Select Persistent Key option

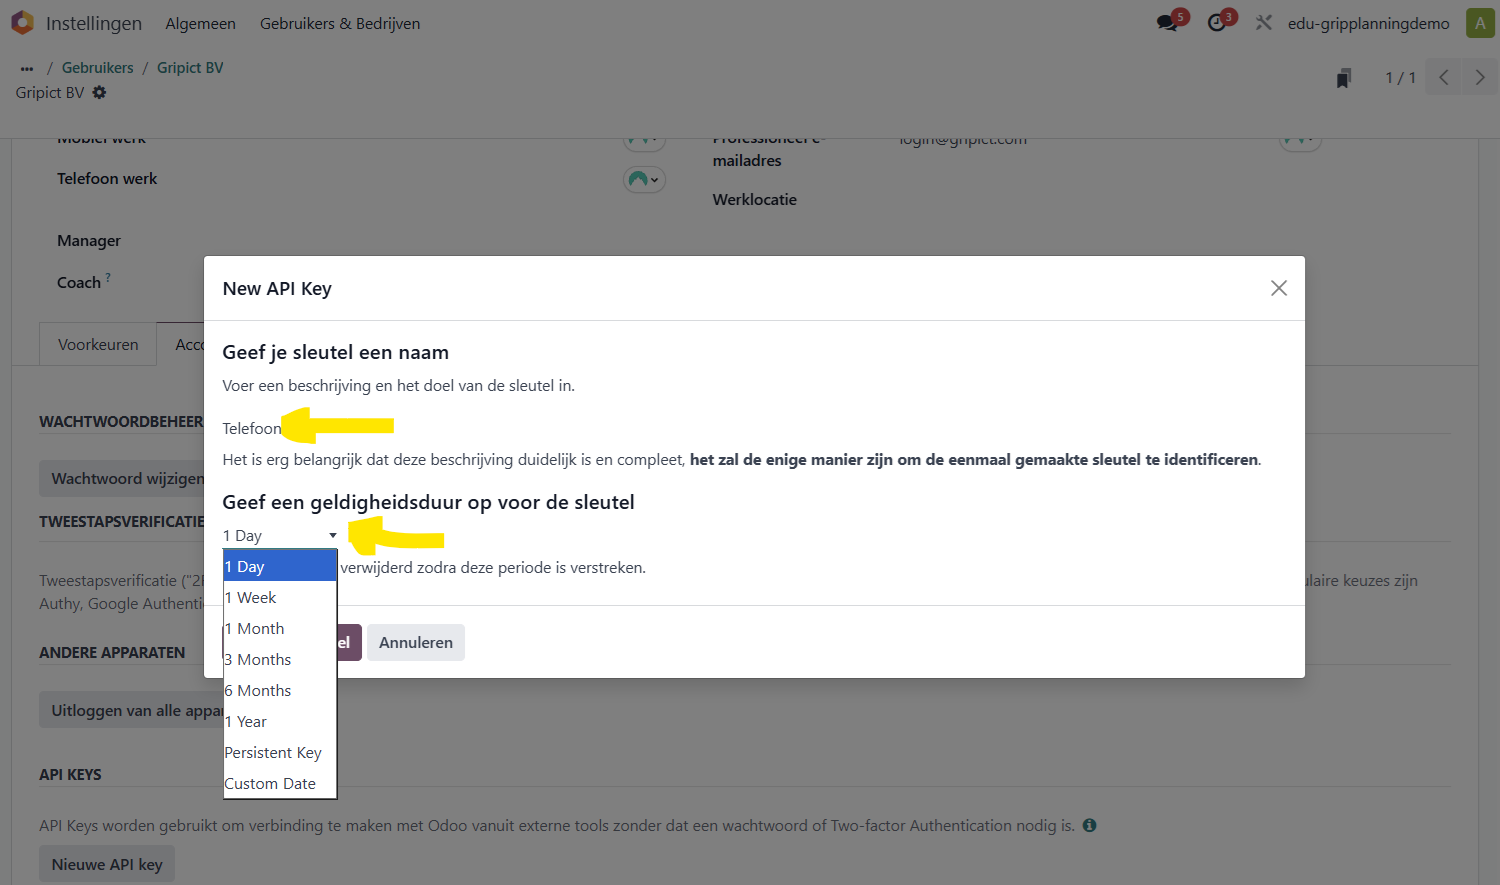280,753
